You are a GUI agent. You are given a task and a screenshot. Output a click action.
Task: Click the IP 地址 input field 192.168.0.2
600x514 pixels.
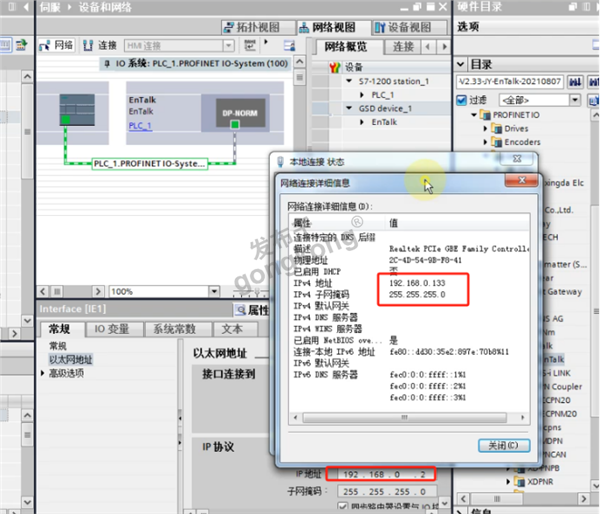[x=384, y=475]
